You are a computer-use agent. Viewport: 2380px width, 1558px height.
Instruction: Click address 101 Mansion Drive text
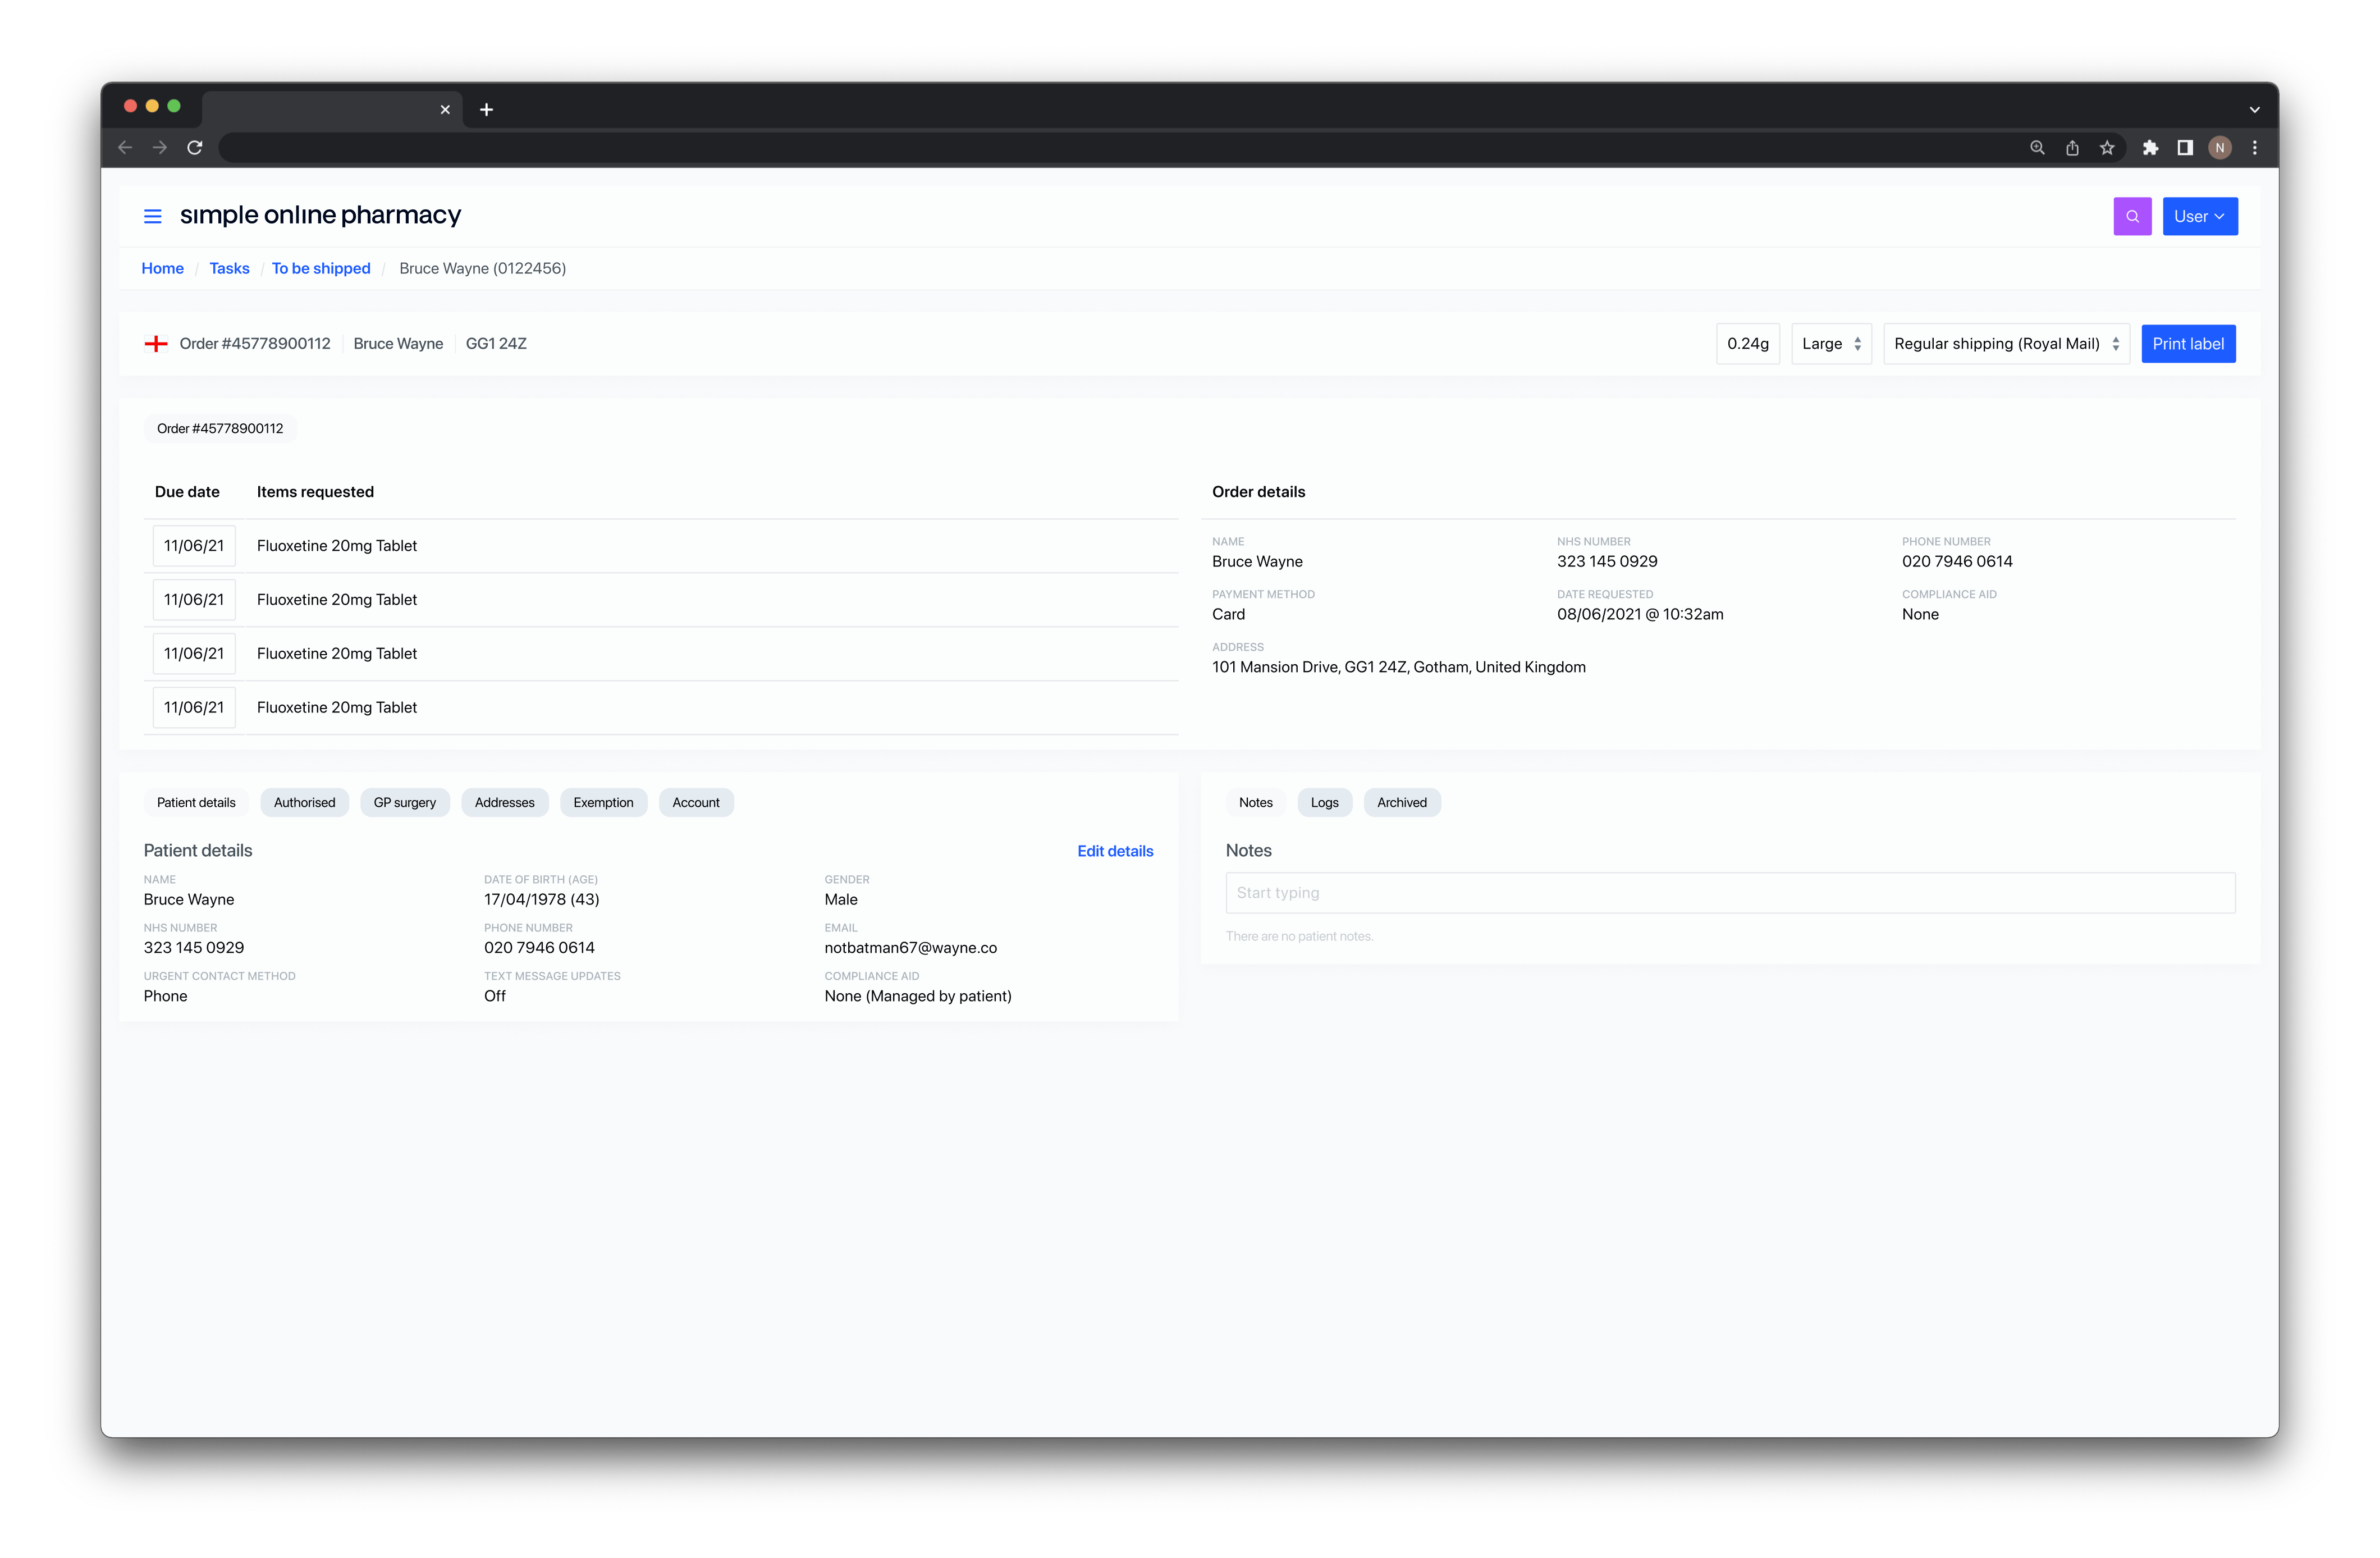point(1398,667)
